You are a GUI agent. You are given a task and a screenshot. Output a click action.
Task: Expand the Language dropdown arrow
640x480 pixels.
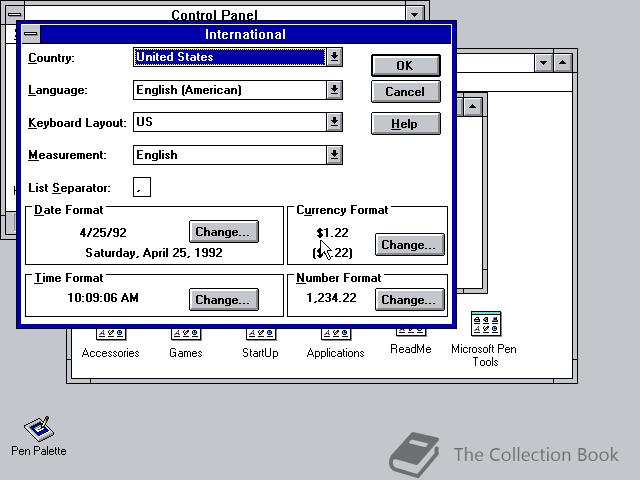click(x=334, y=90)
